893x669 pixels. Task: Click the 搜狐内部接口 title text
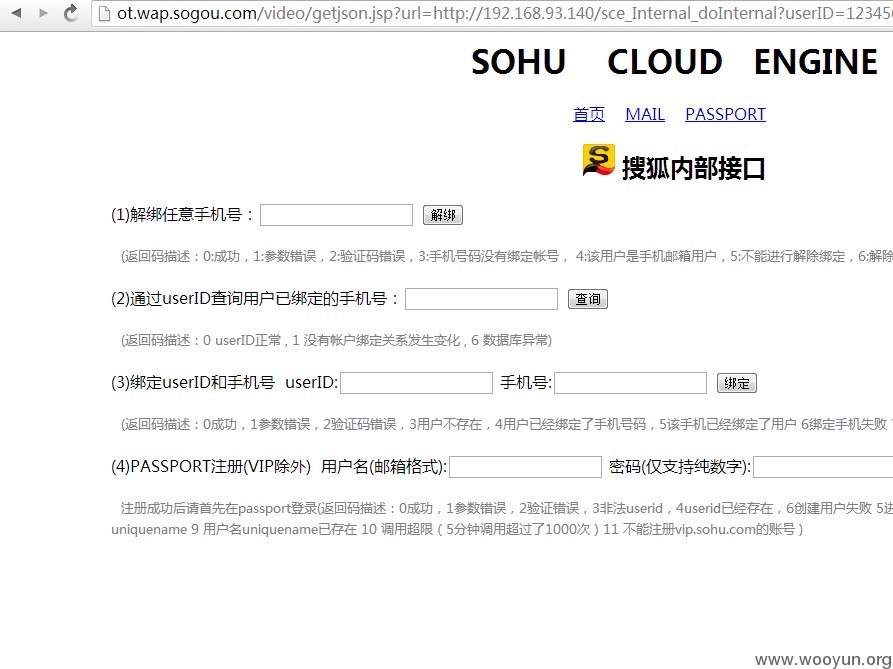(693, 169)
